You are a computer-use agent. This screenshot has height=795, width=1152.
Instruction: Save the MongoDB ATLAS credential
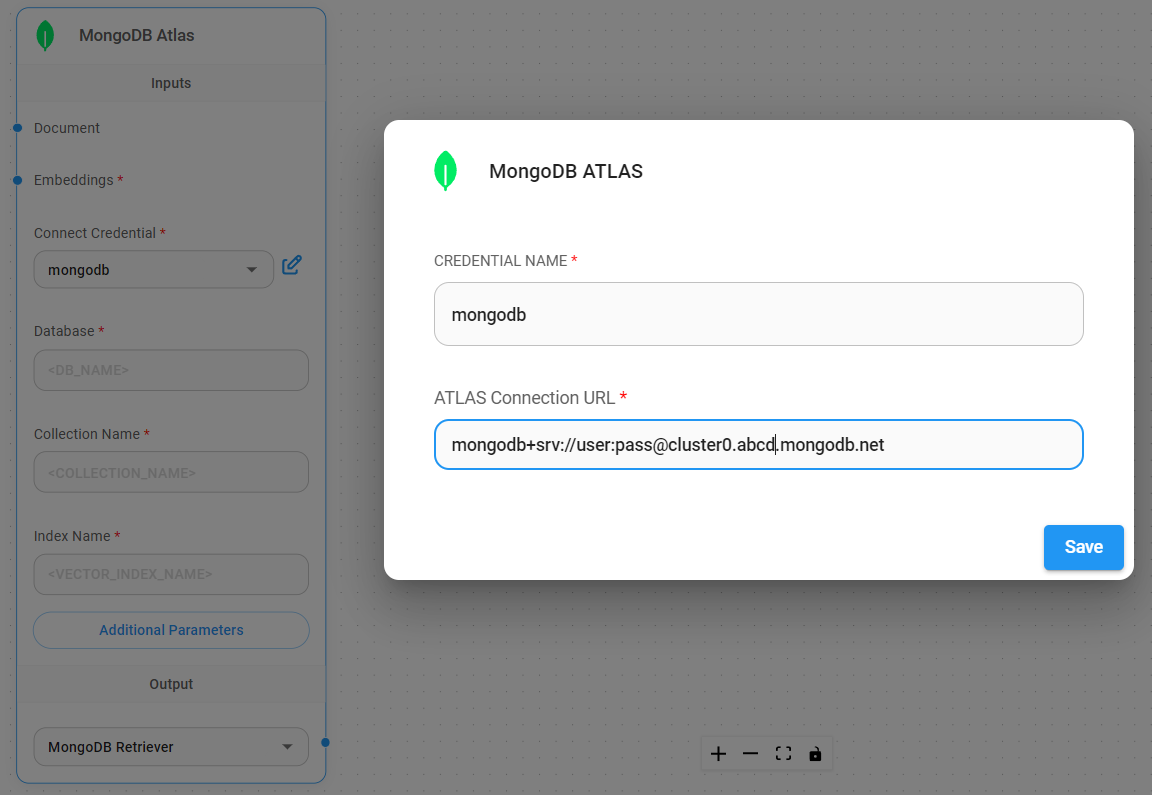click(1083, 547)
